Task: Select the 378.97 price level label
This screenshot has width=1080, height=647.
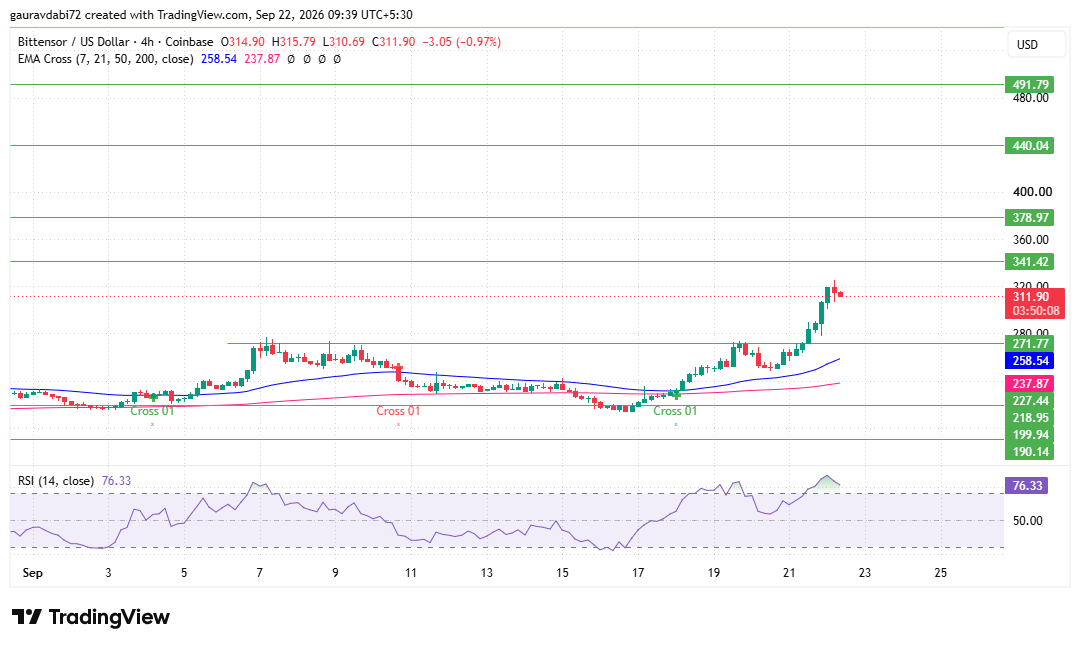Action: (x=1030, y=218)
